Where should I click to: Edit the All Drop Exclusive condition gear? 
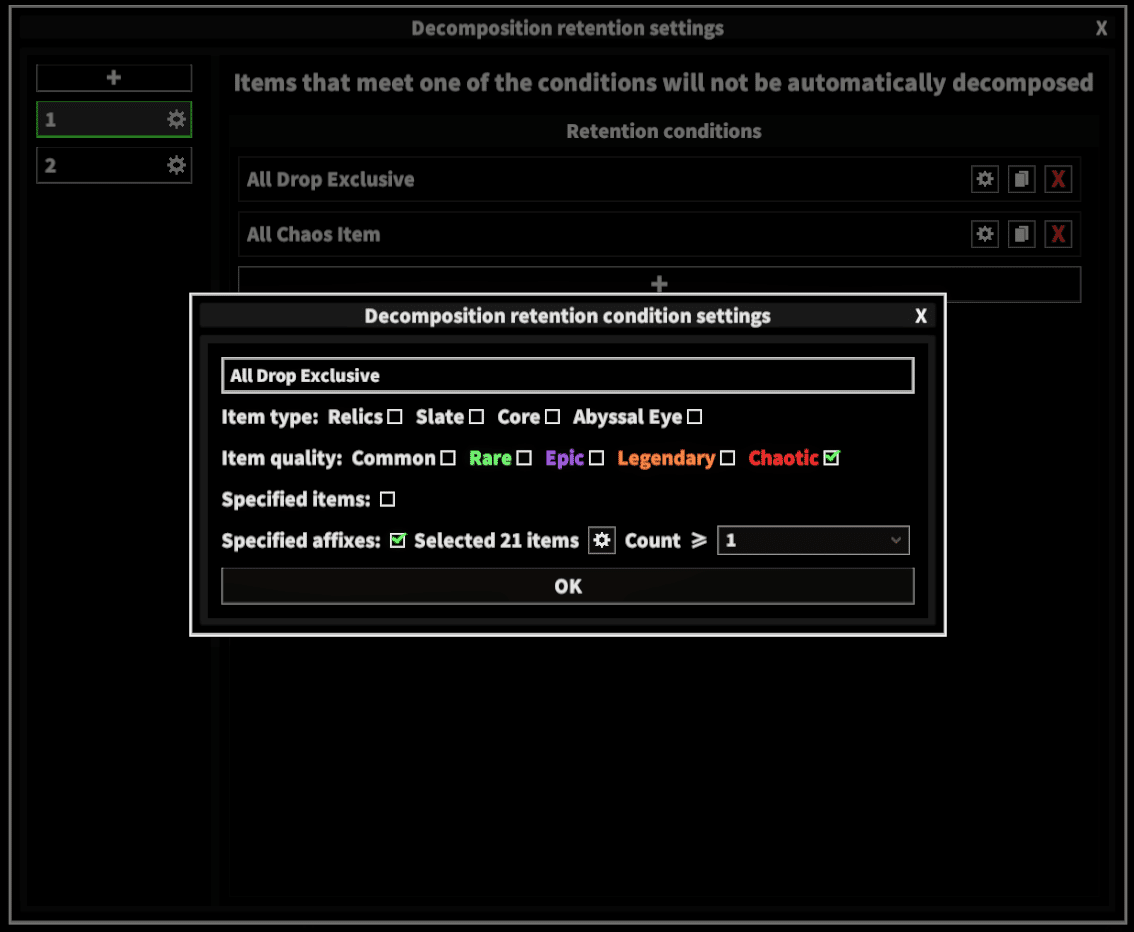984,179
